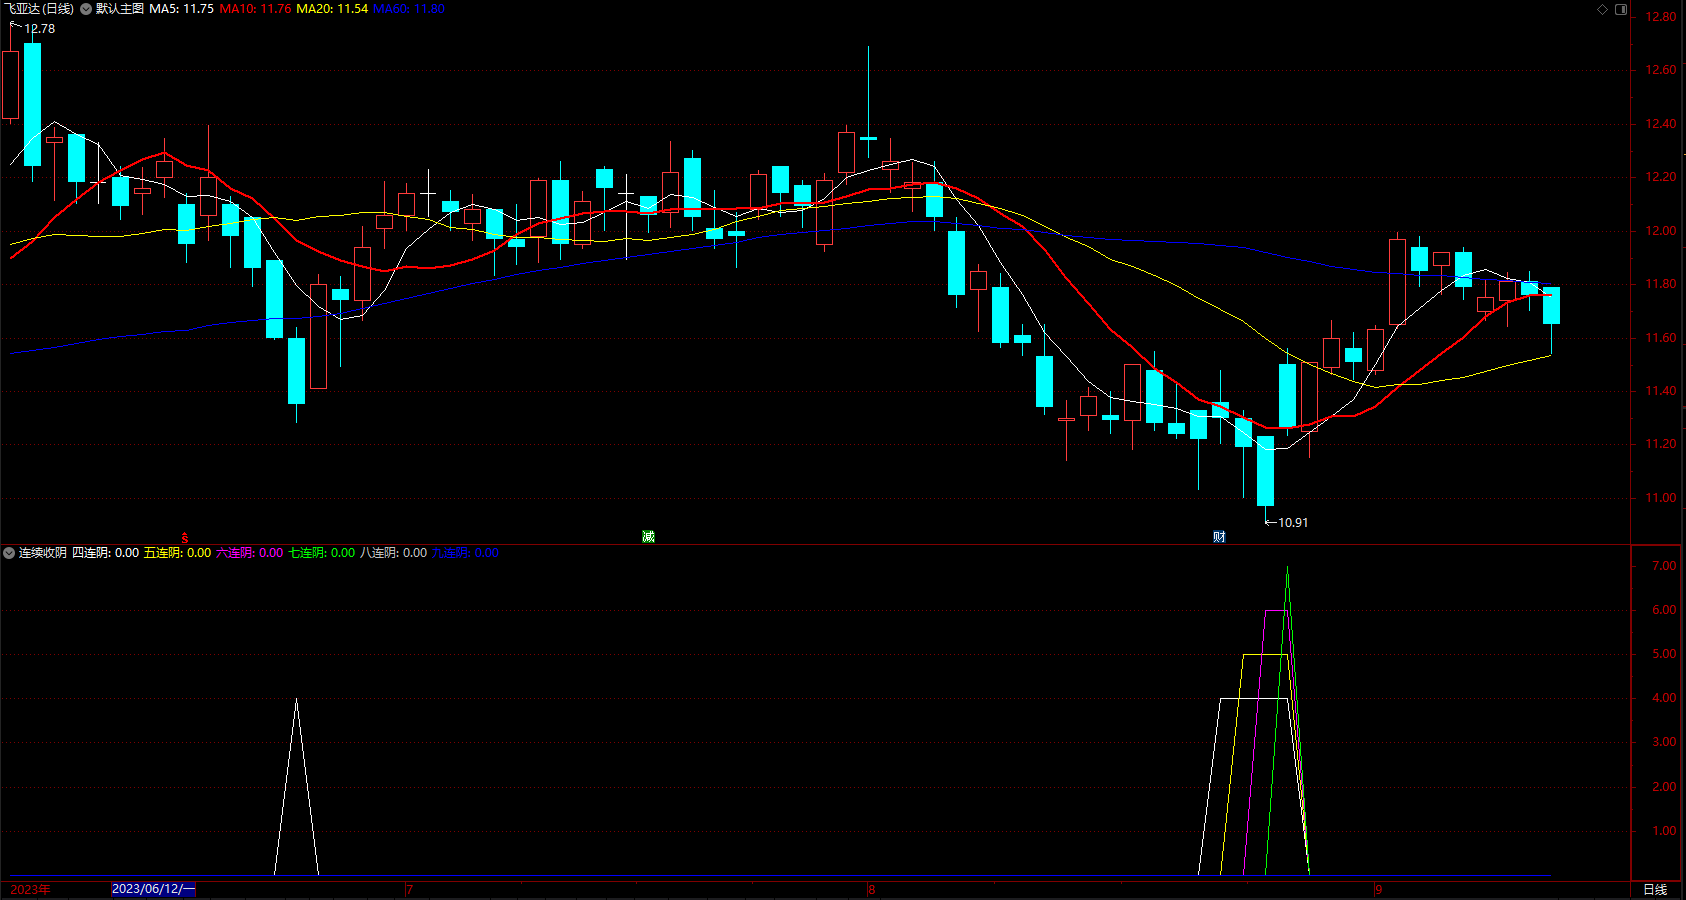Click the month 7 marker on time axis
This screenshot has width=1686, height=900.
point(410,889)
